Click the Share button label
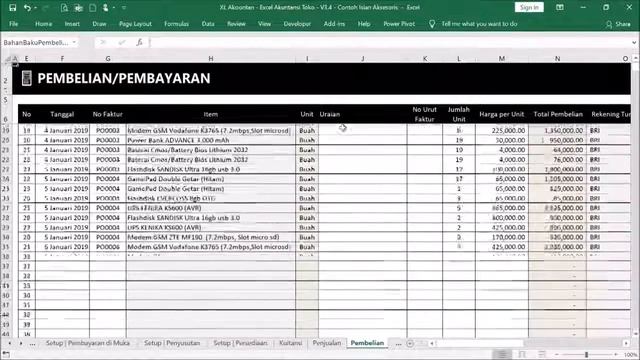Screen dimensions: 640x360 623,24
